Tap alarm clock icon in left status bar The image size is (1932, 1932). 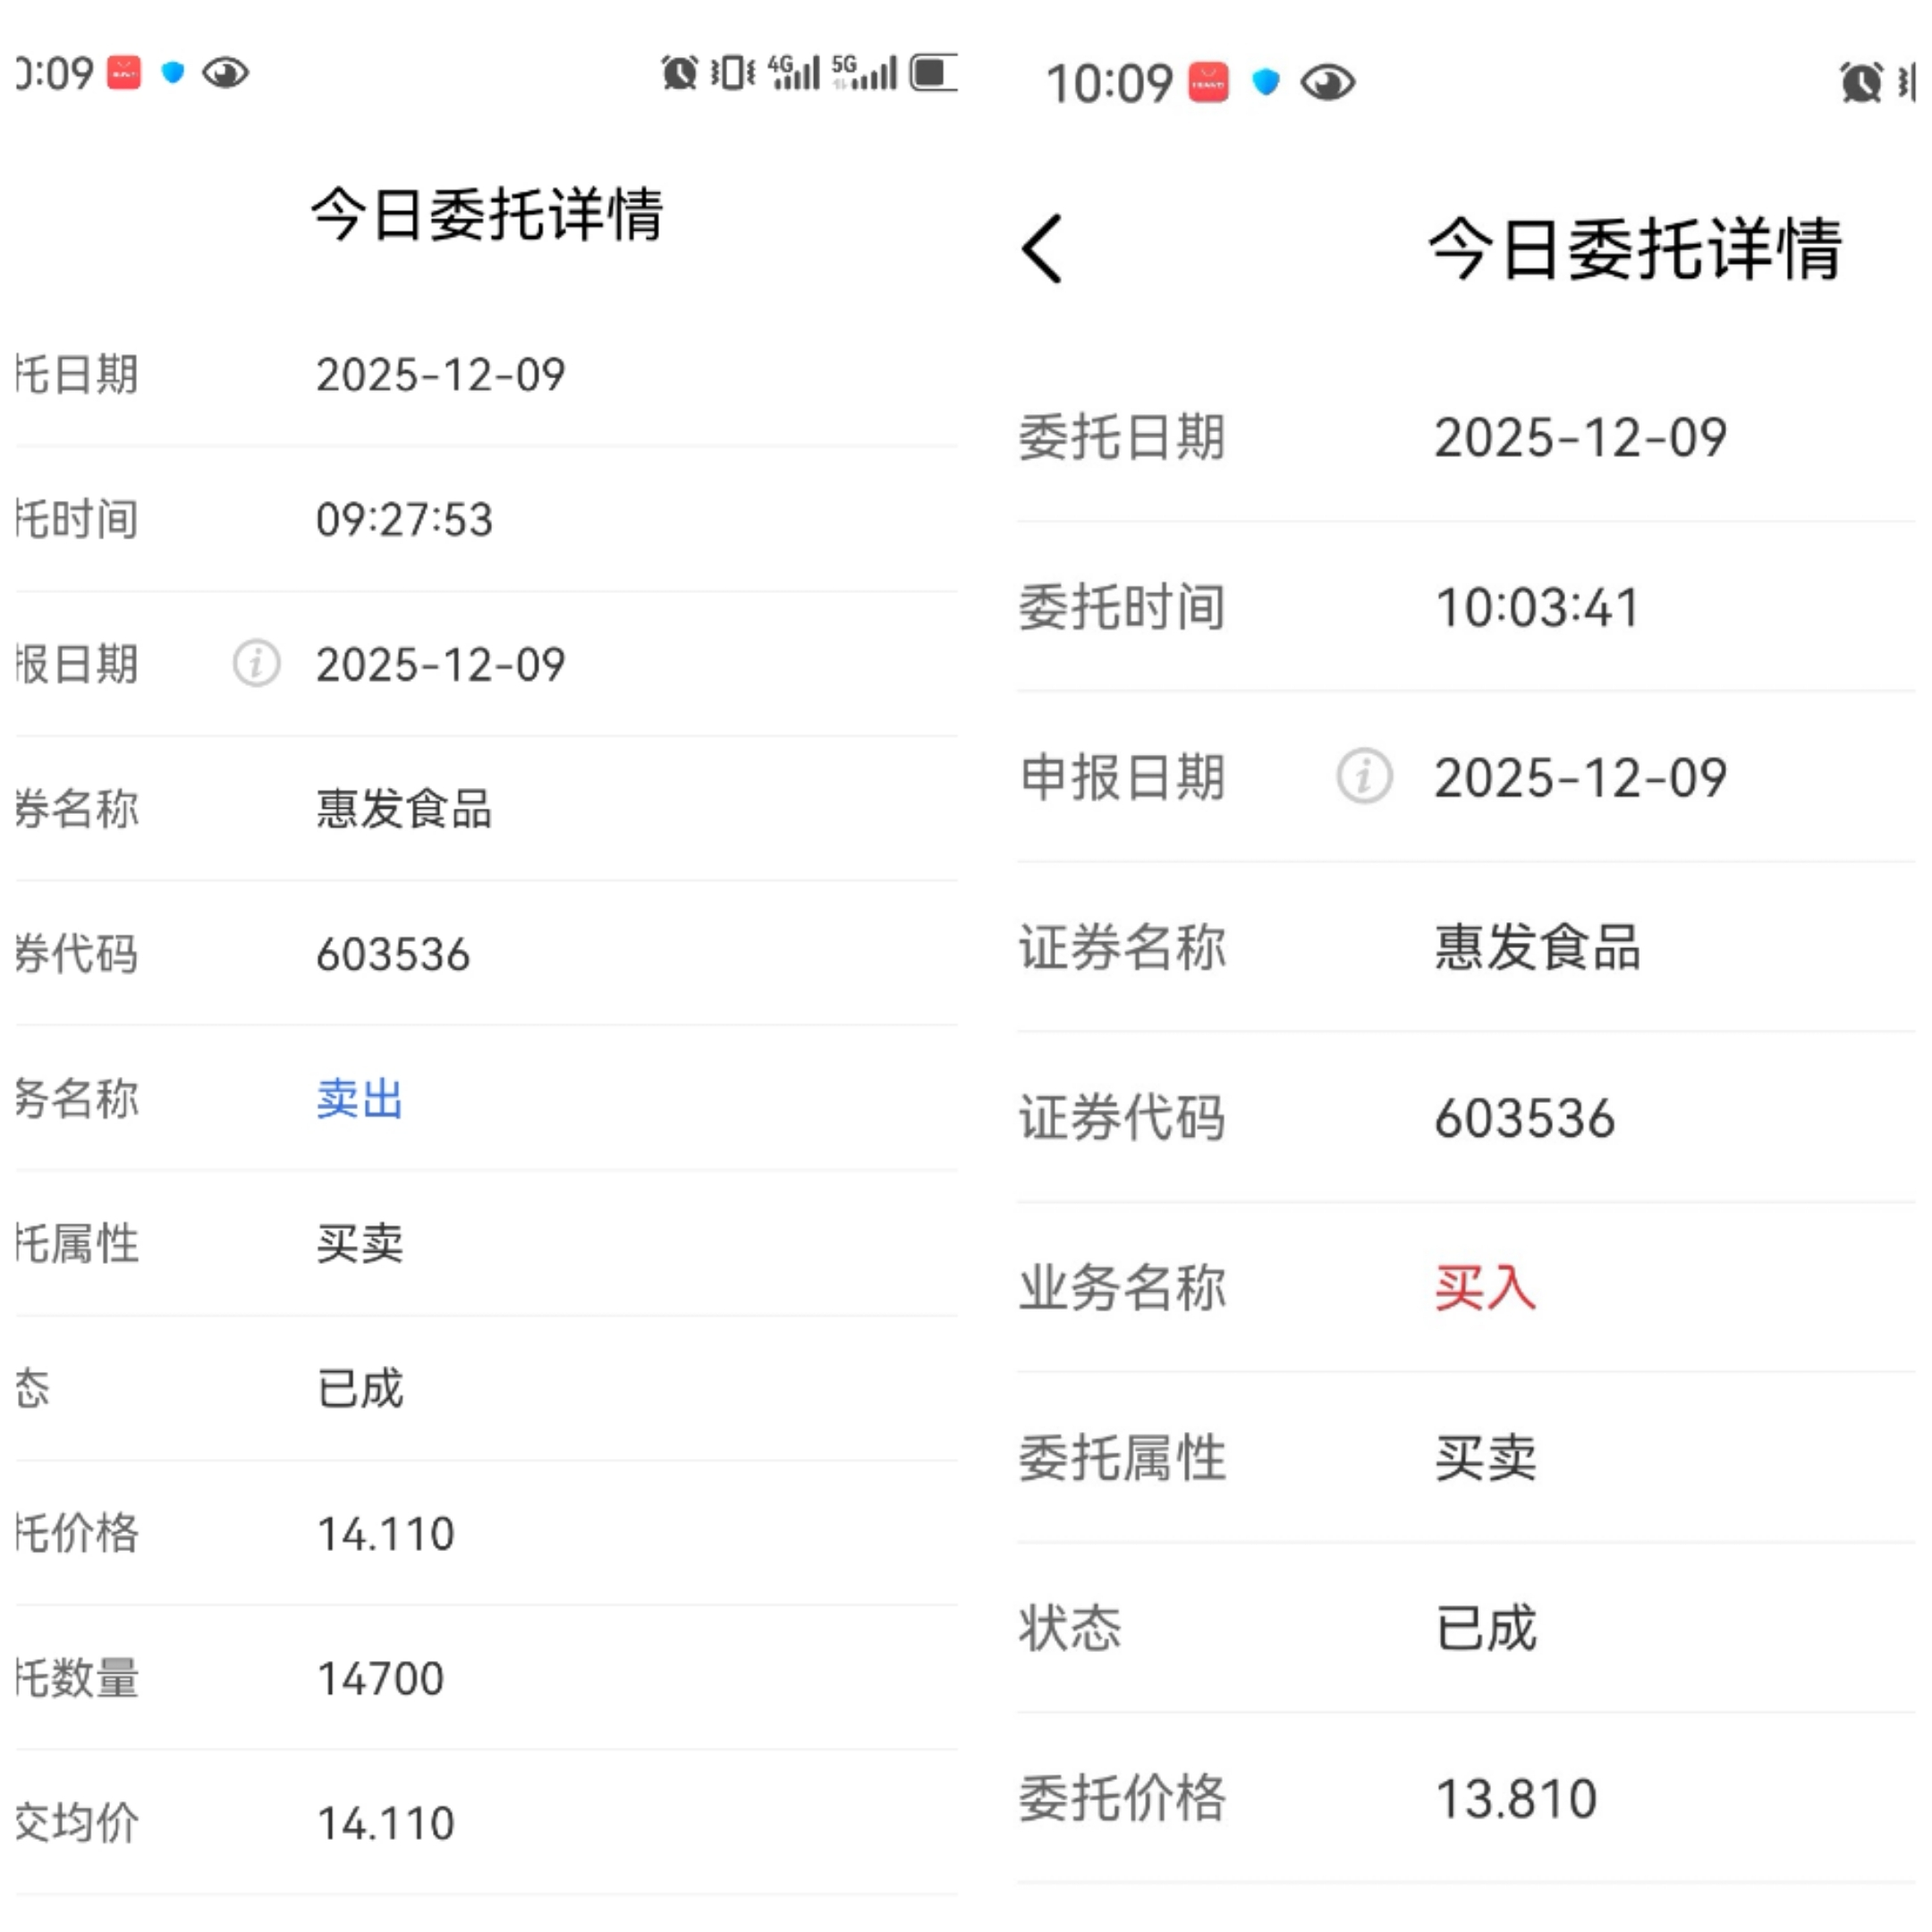(x=679, y=73)
